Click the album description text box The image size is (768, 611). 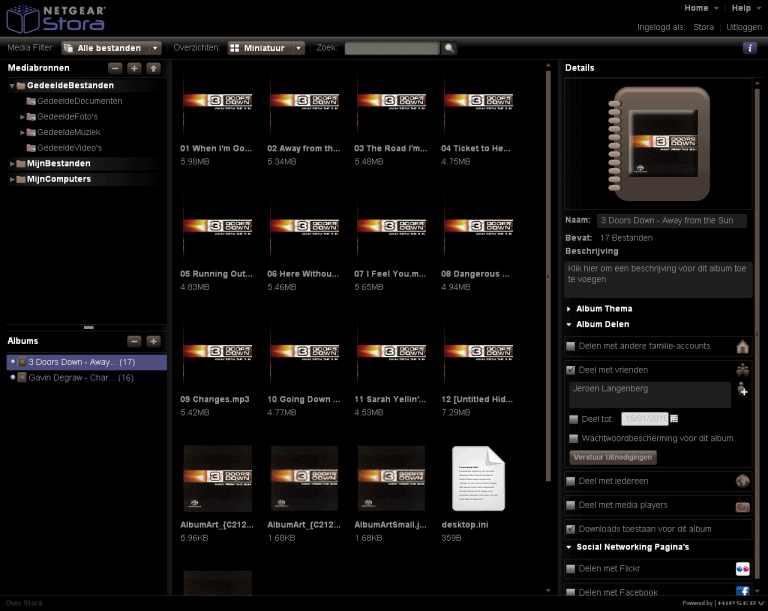click(x=658, y=279)
